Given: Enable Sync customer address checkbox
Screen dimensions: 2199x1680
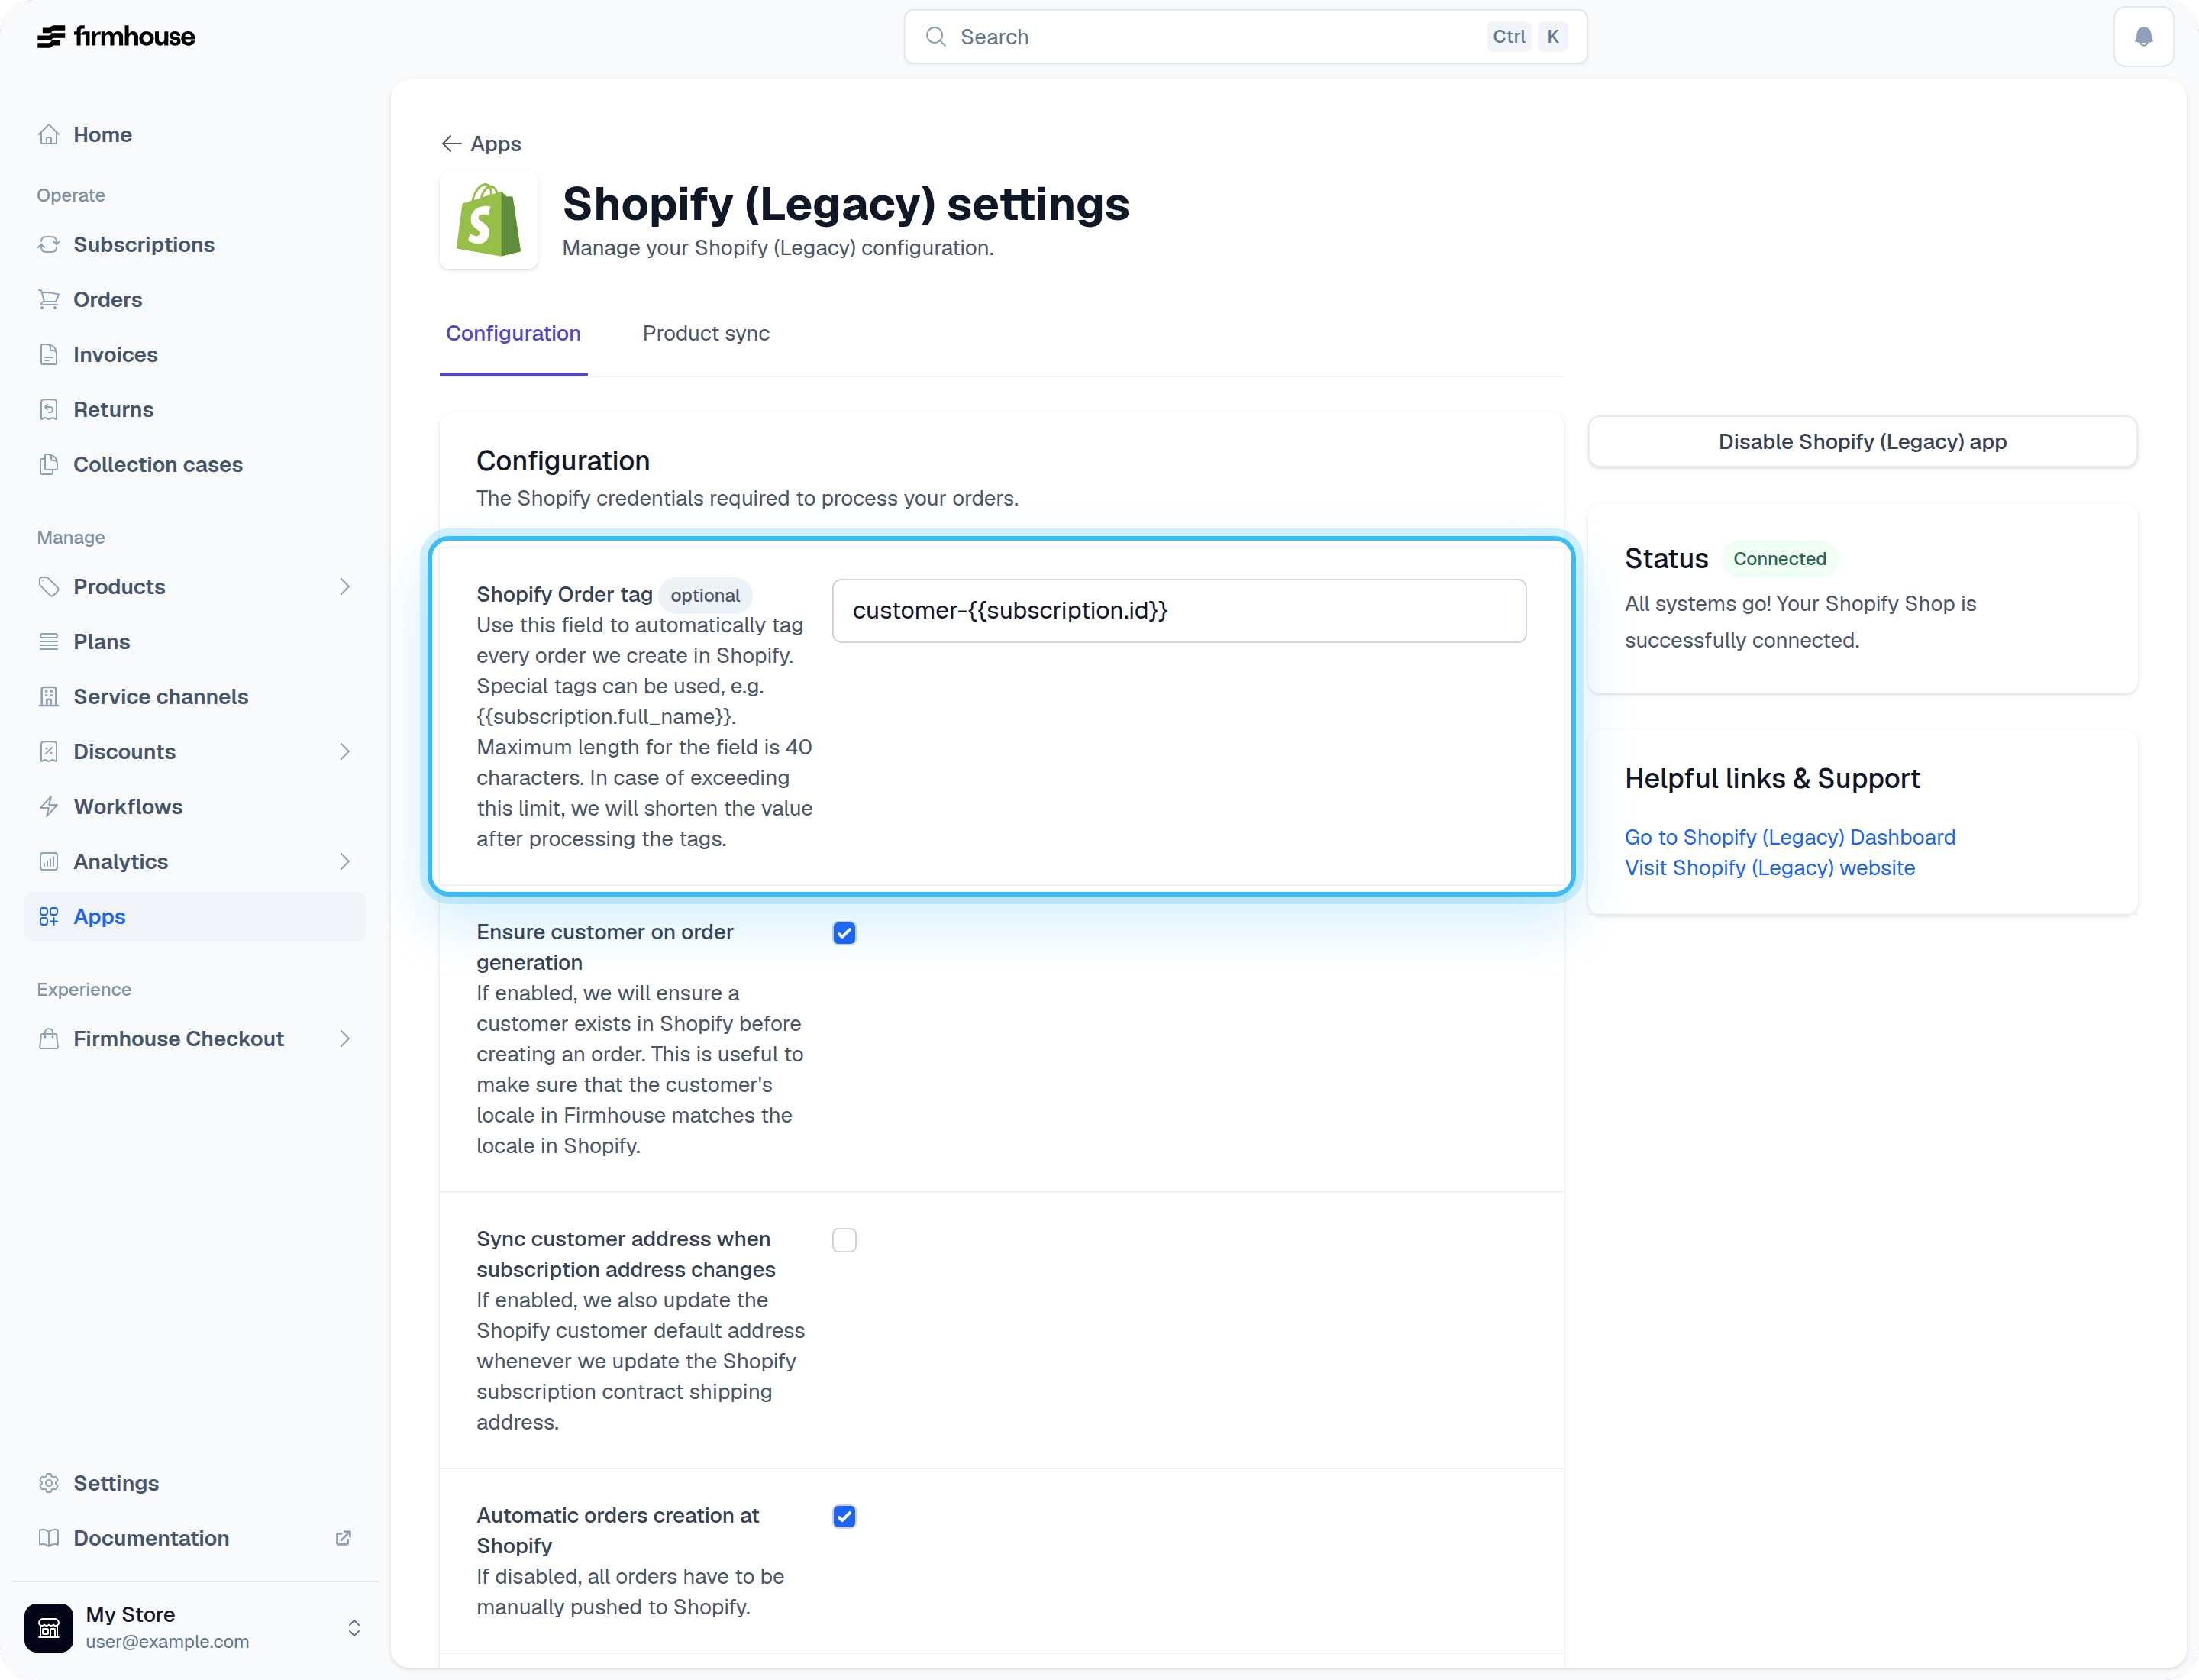Looking at the screenshot, I should tap(845, 1240).
